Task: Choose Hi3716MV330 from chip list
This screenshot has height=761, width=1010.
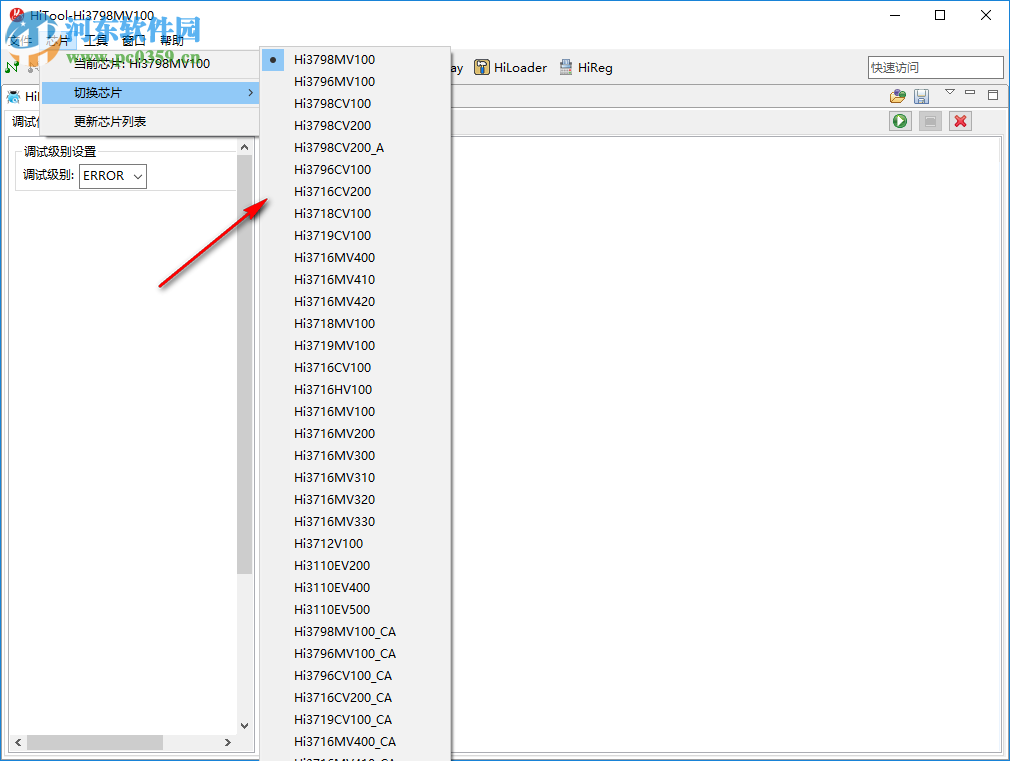Action: [x=355, y=521]
